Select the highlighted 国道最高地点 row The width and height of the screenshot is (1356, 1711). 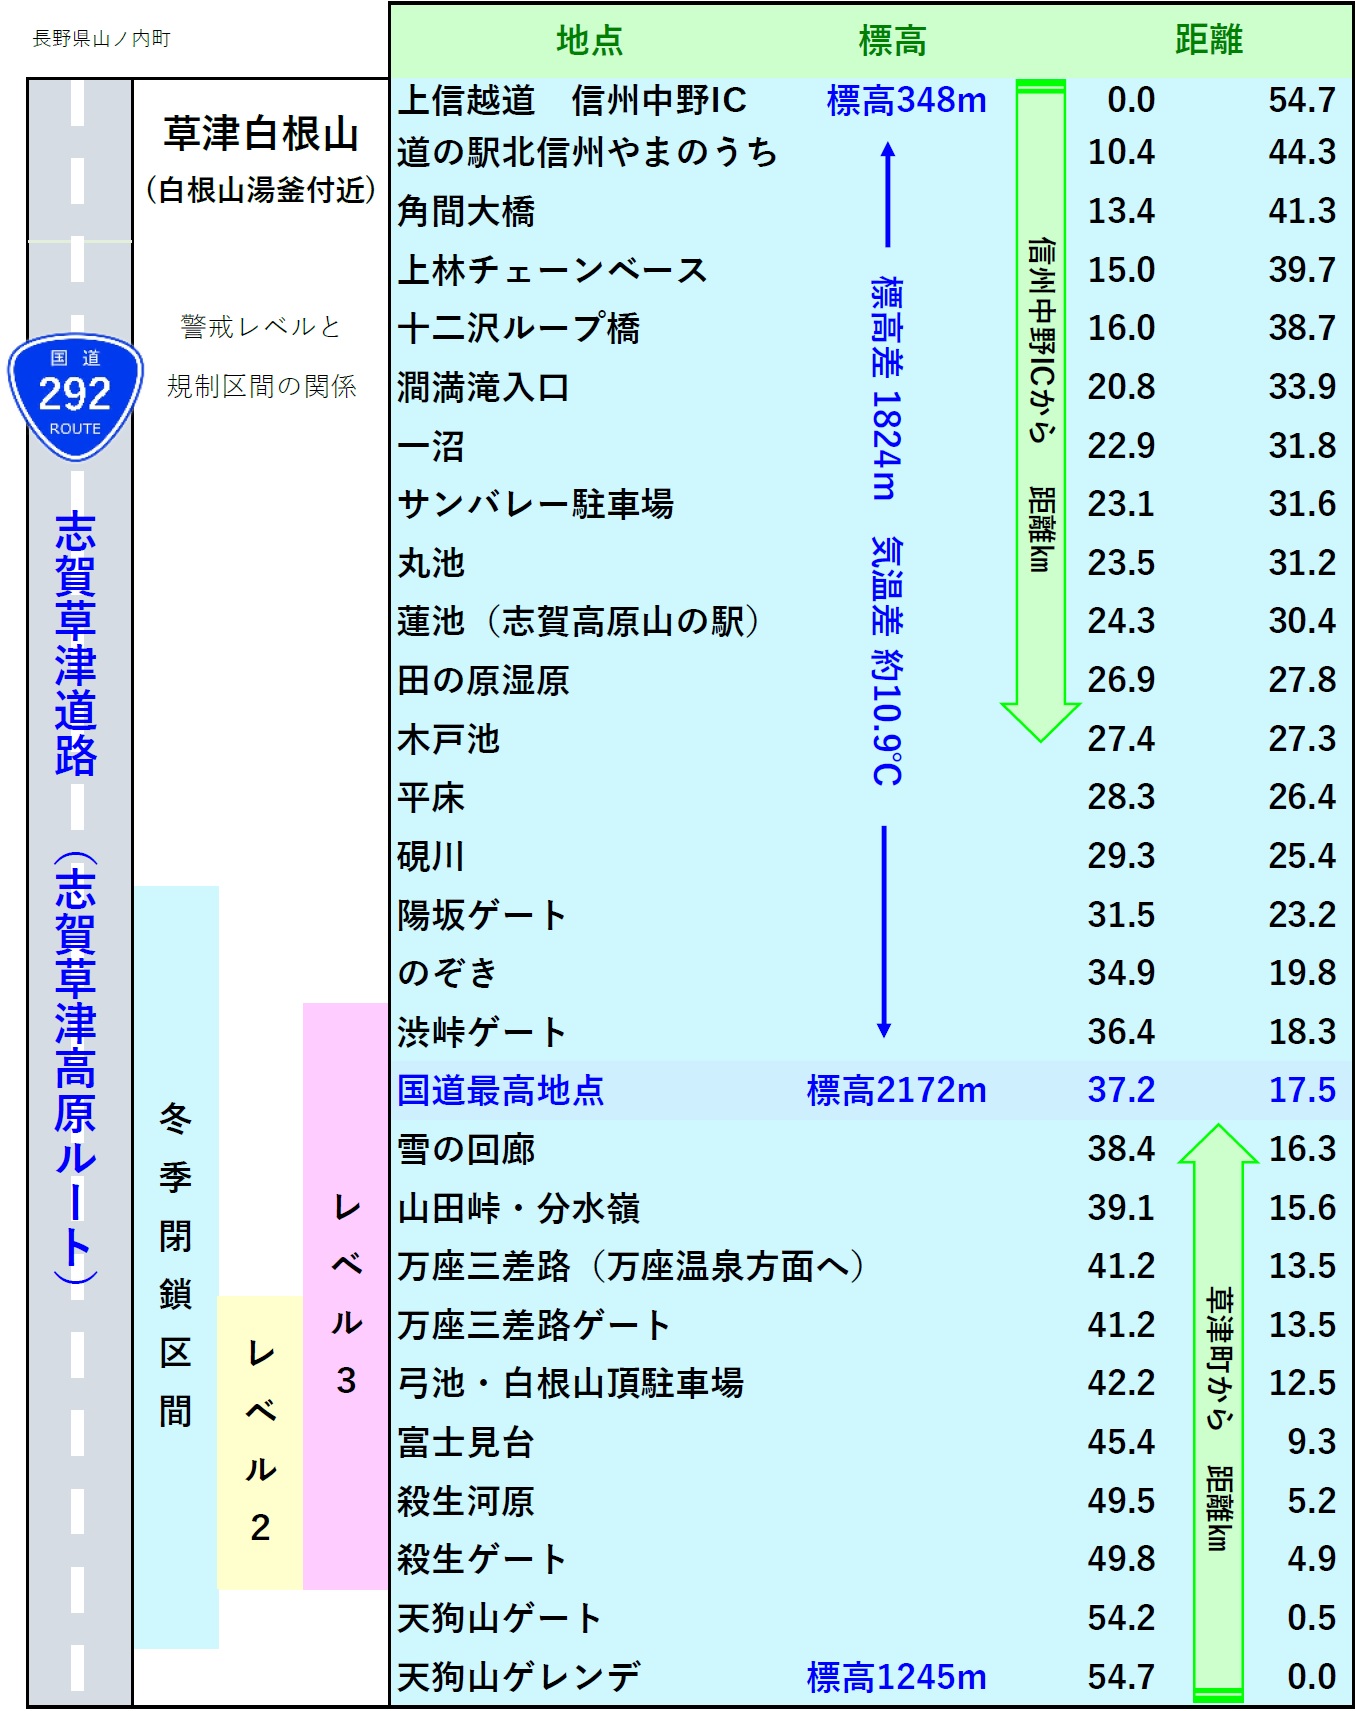pos(870,1090)
